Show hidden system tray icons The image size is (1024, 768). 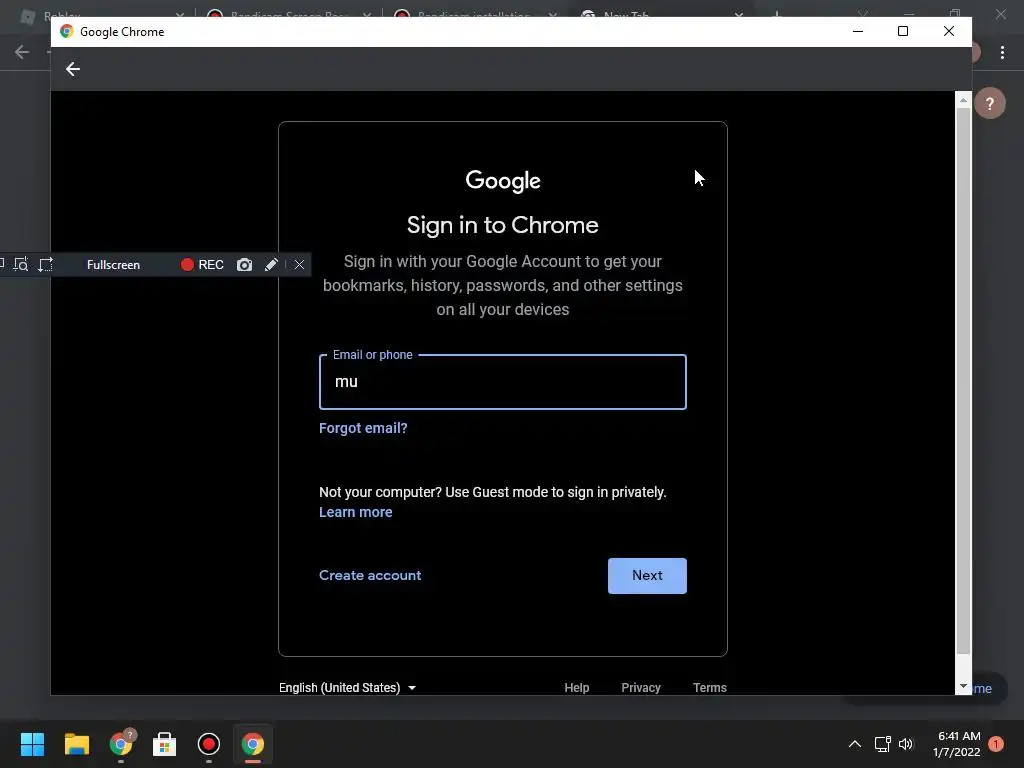pos(854,744)
